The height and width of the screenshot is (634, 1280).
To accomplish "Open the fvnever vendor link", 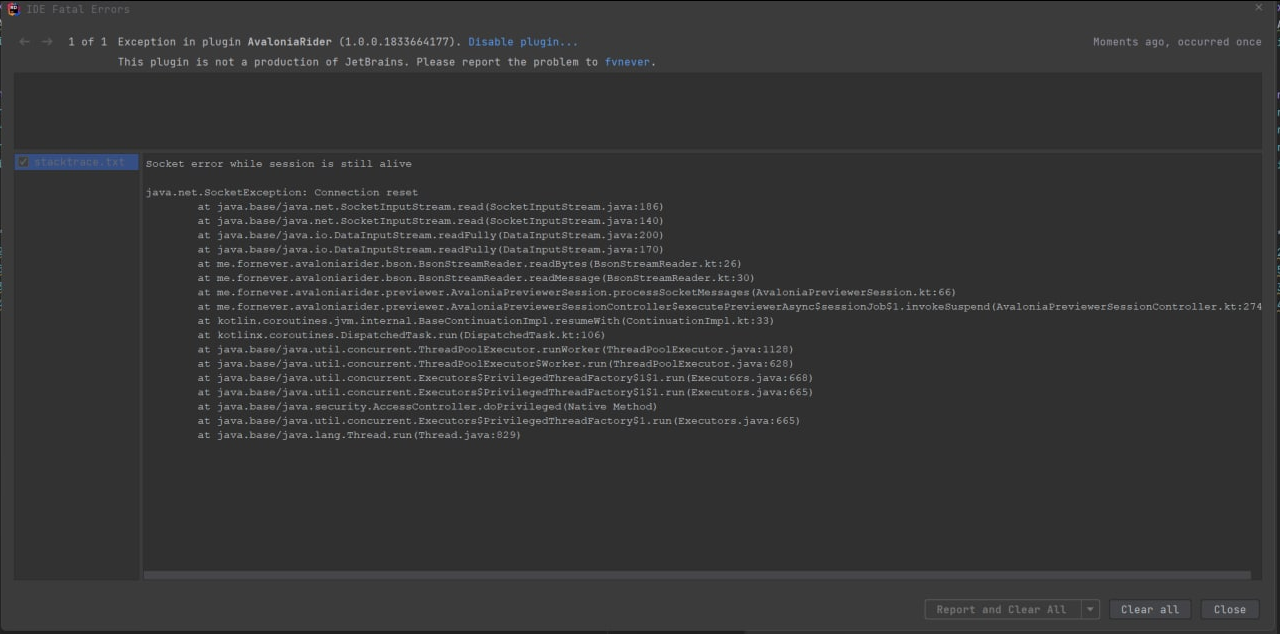I will click(627, 62).
